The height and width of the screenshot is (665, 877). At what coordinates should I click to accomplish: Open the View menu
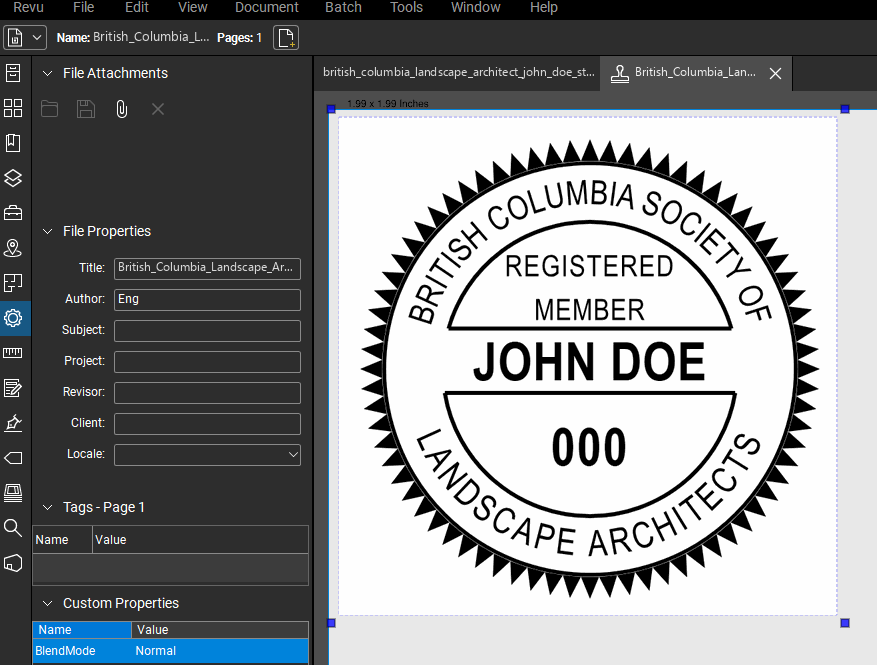pos(192,7)
